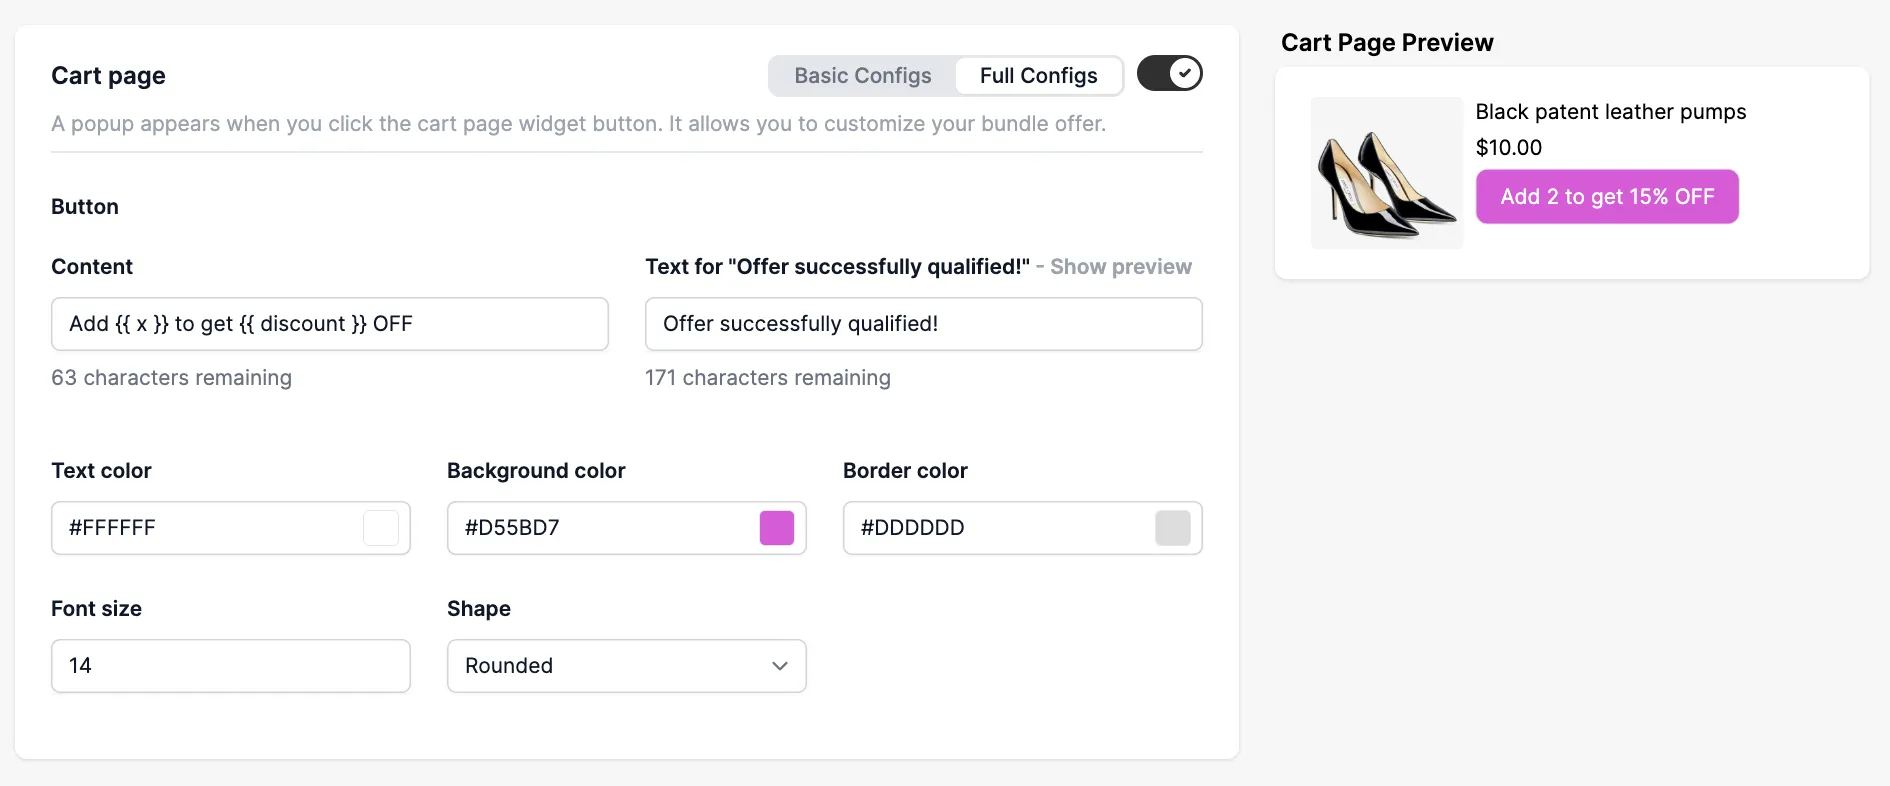Screen dimensions: 1890x786
Task: Toggle the Cart page enable switch
Action: click(1169, 74)
